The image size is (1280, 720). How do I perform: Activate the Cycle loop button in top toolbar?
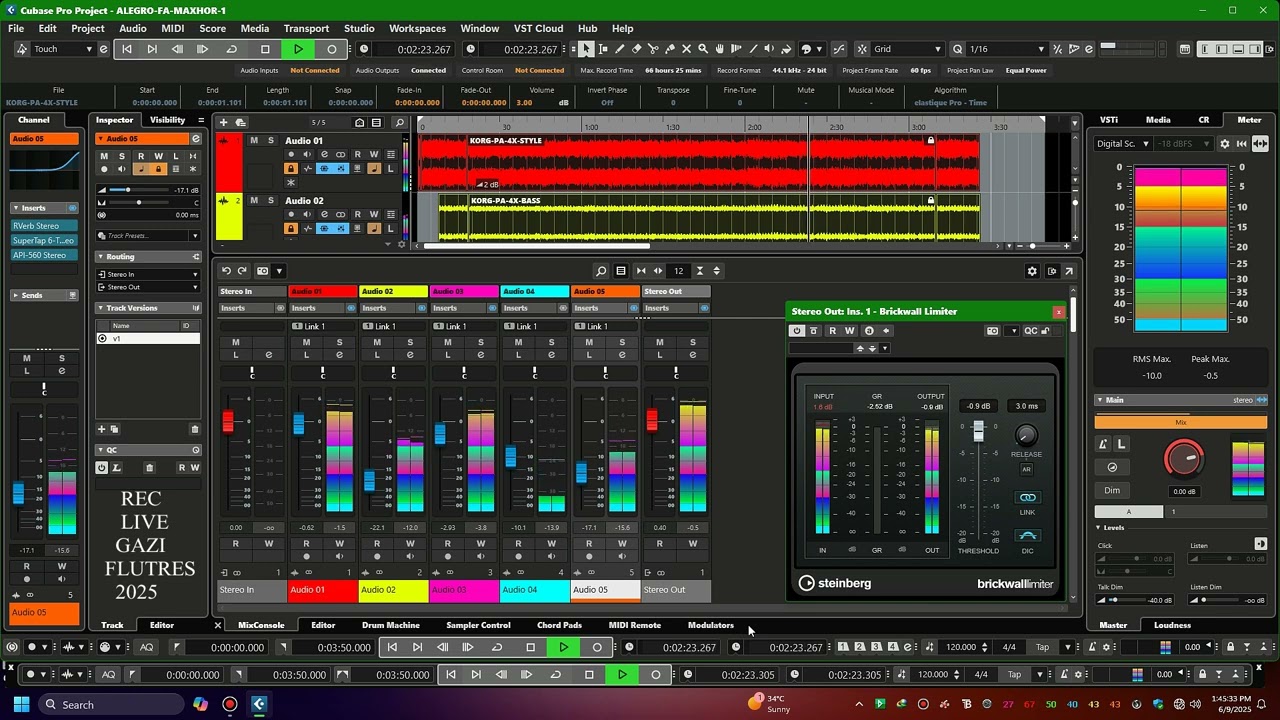coord(232,49)
